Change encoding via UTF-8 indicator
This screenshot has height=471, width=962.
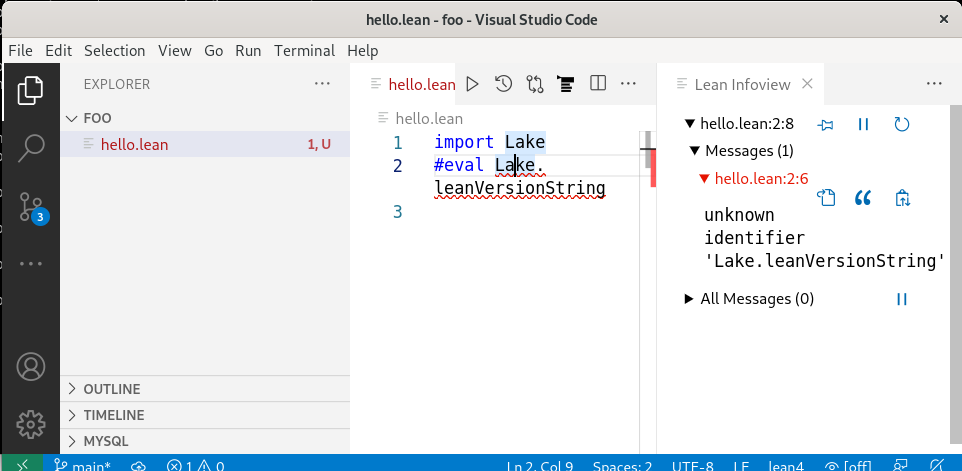[x=693, y=465]
